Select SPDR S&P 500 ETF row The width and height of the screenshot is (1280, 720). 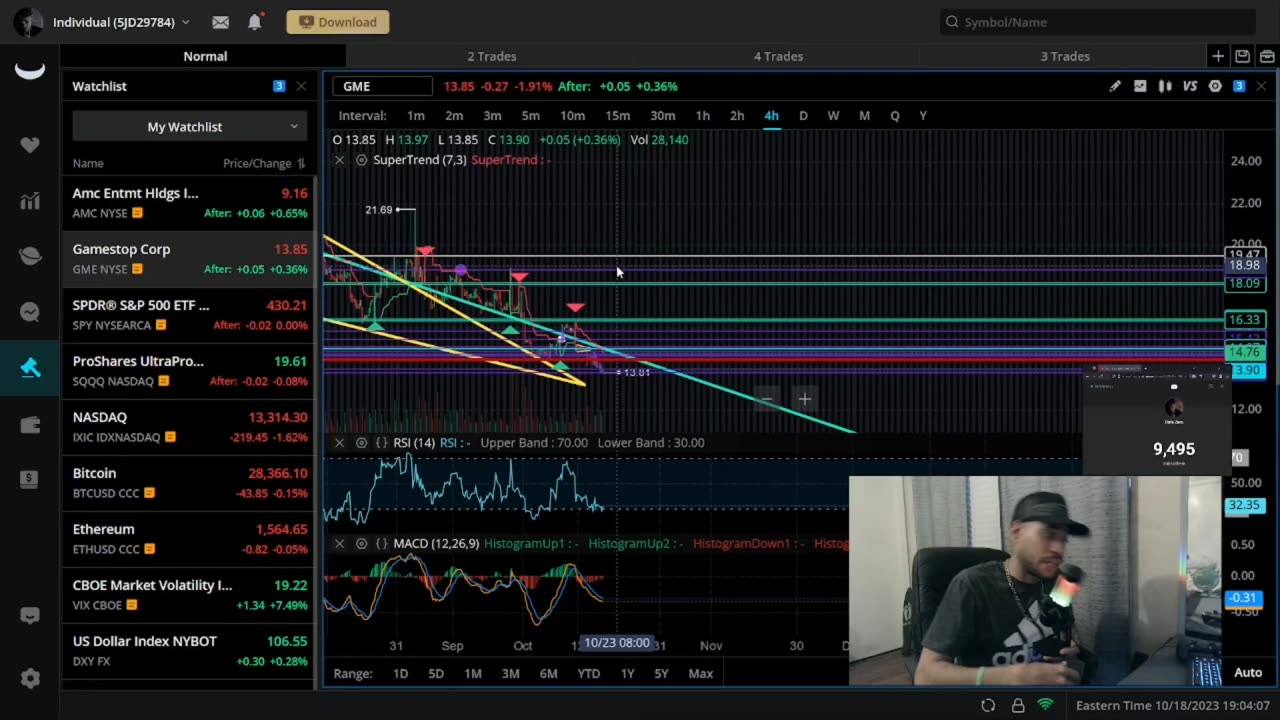pos(189,314)
